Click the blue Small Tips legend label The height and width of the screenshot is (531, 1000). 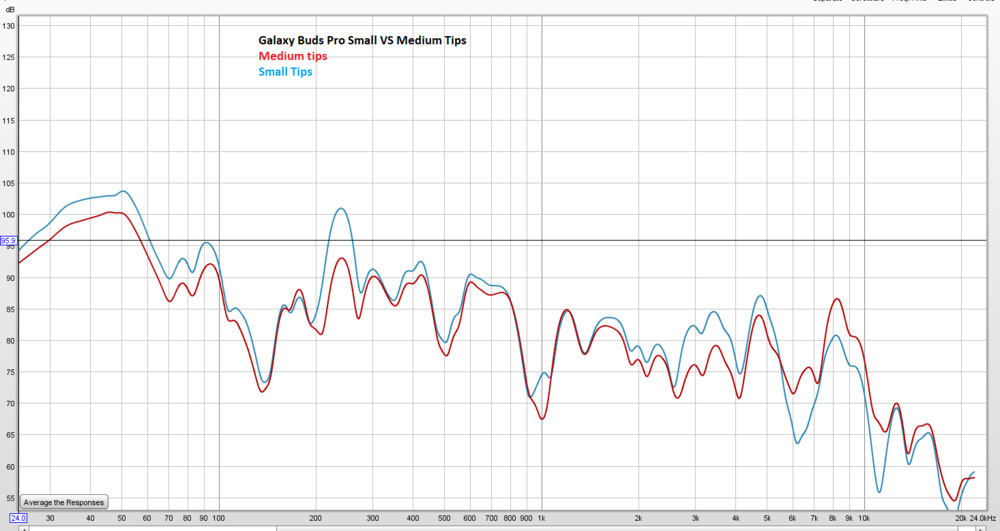pyautogui.click(x=285, y=72)
